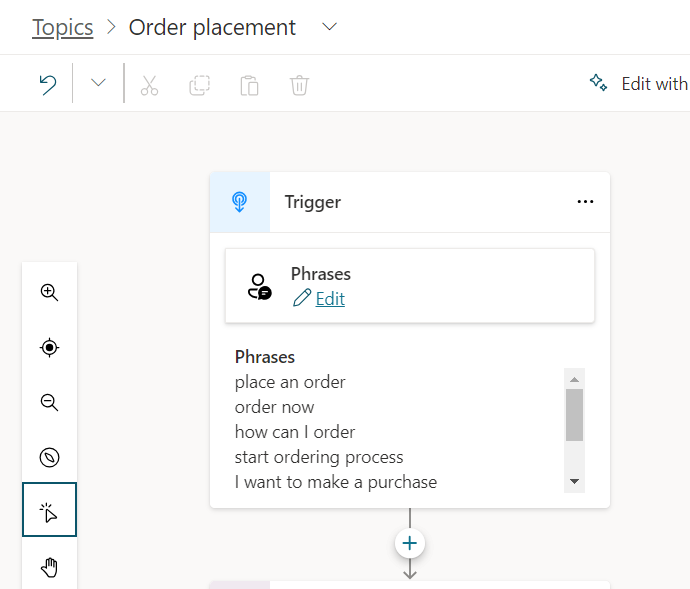690x589 pixels.
Task: Open Edit with Copilot option
Action: (640, 84)
